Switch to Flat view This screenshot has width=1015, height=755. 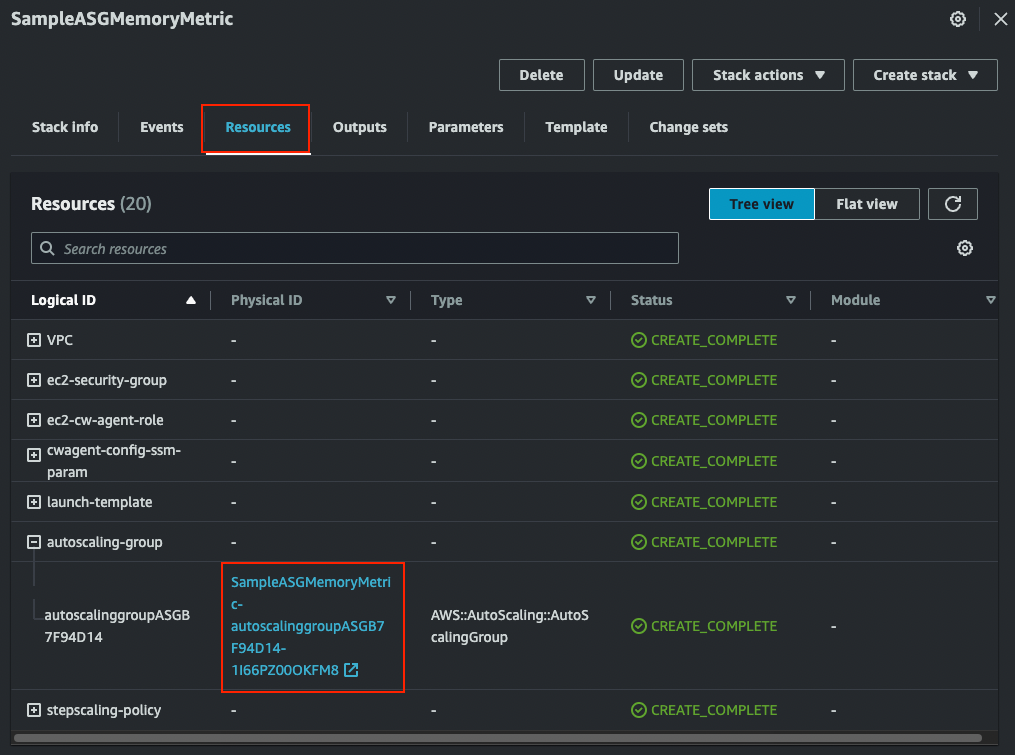(x=867, y=204)
